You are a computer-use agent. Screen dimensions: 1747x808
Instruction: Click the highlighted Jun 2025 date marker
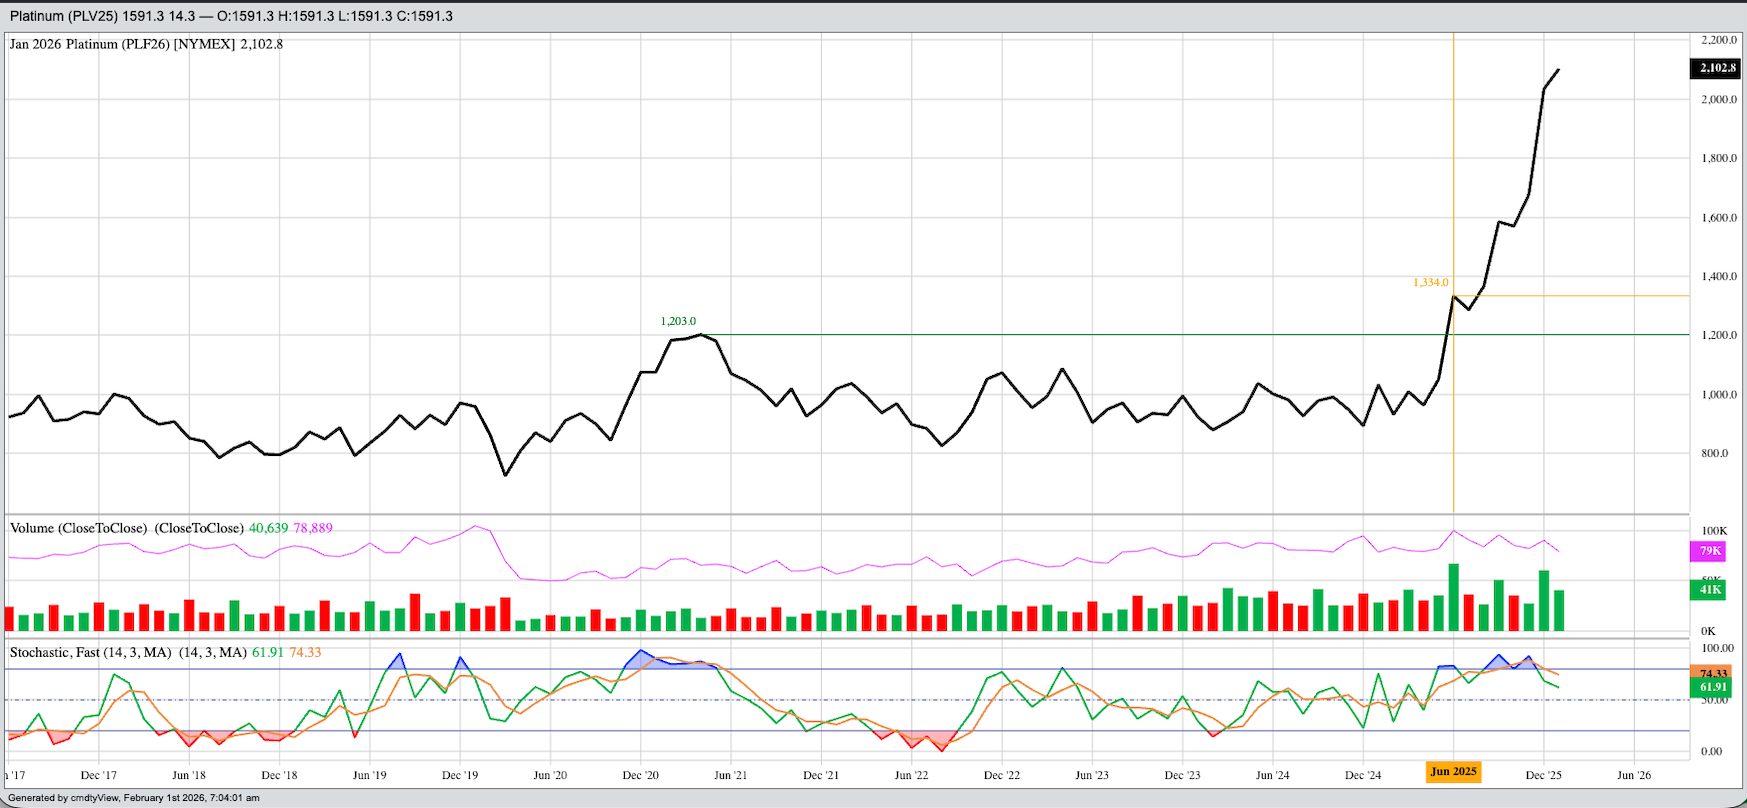[x=1453, y=772]
